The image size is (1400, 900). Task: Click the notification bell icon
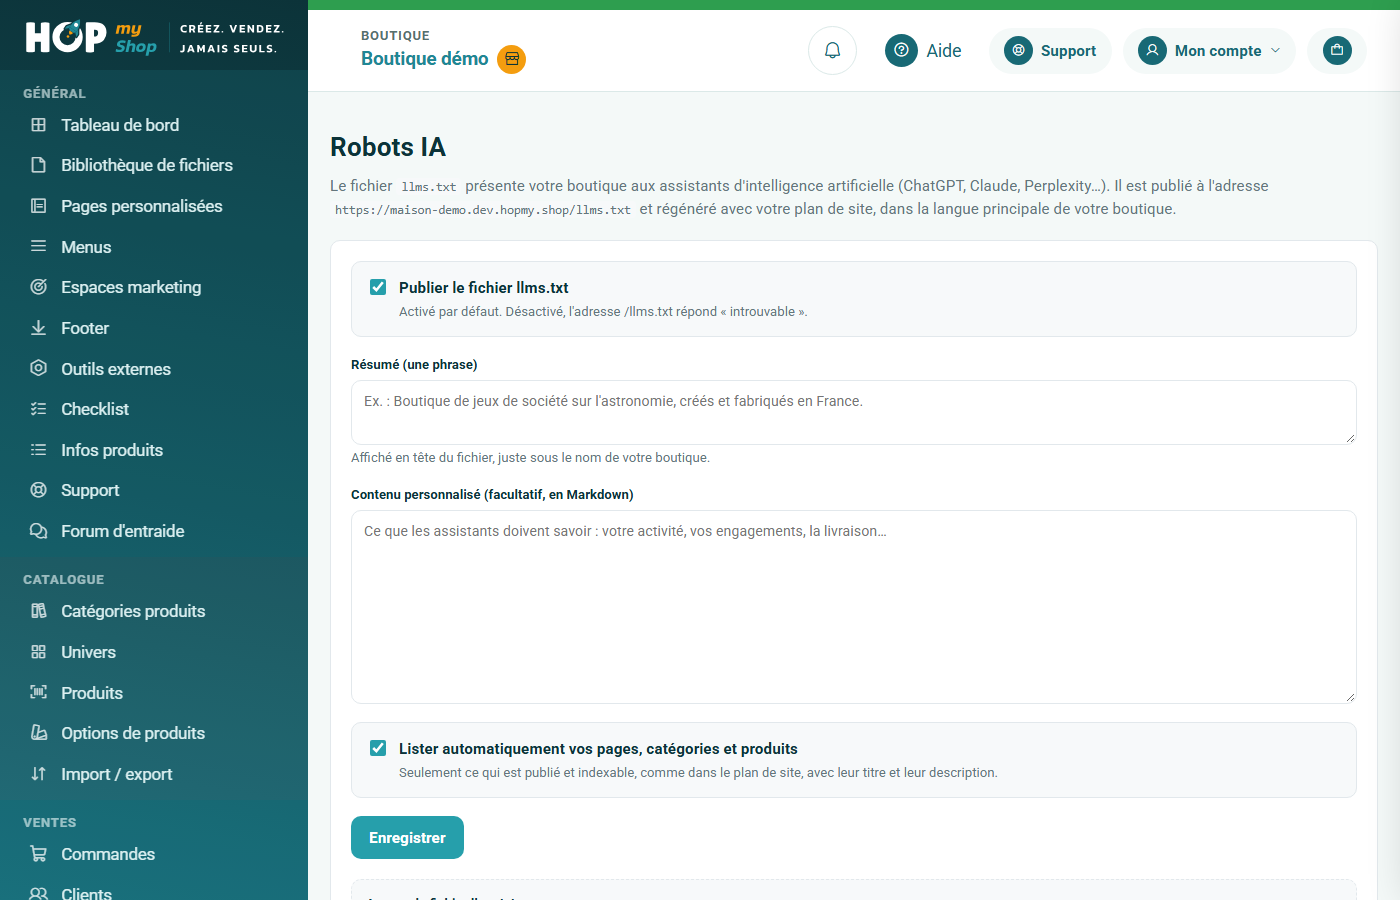832,50
